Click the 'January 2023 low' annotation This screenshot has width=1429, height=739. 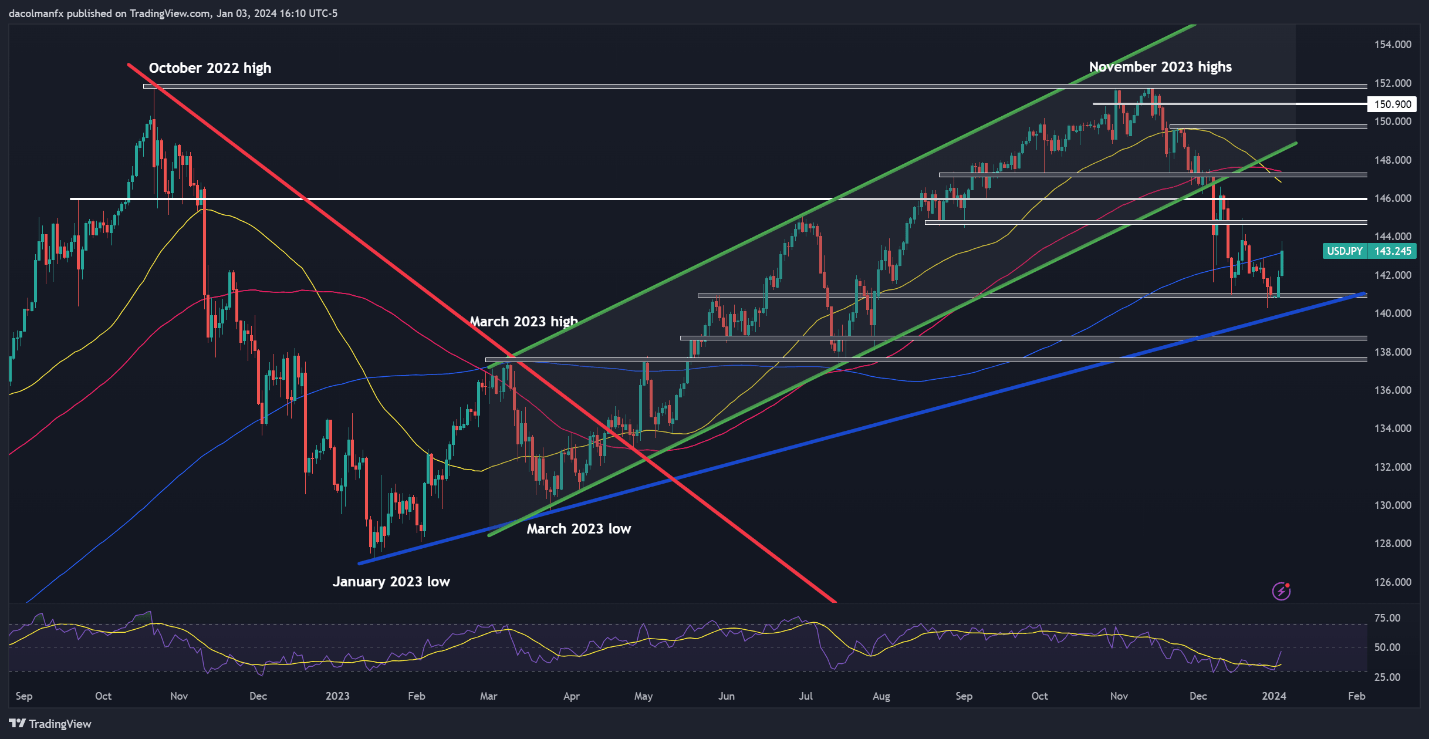click(392, 580)
